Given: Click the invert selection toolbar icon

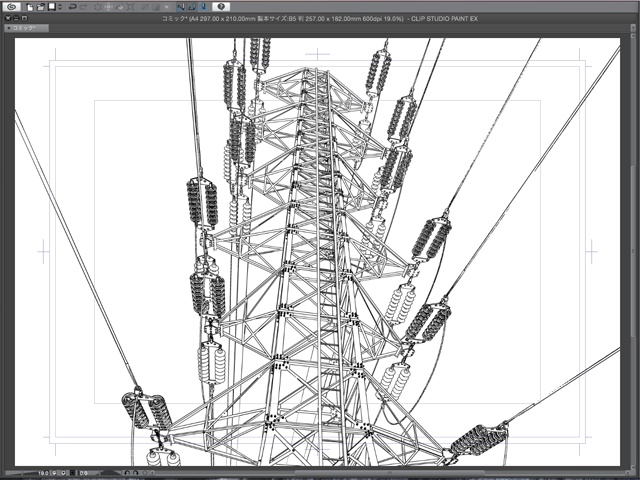Looking at the screenshot, I should (x=156, y=7).
